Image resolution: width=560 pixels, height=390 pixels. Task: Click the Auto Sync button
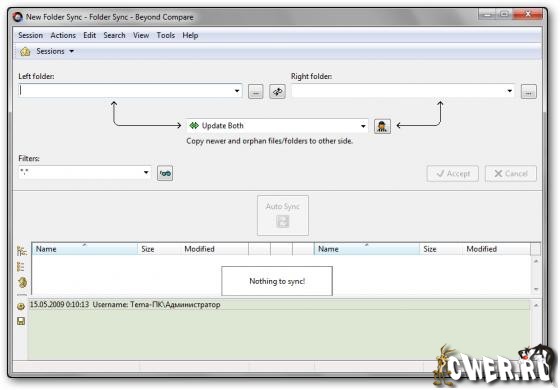(283, 215)
